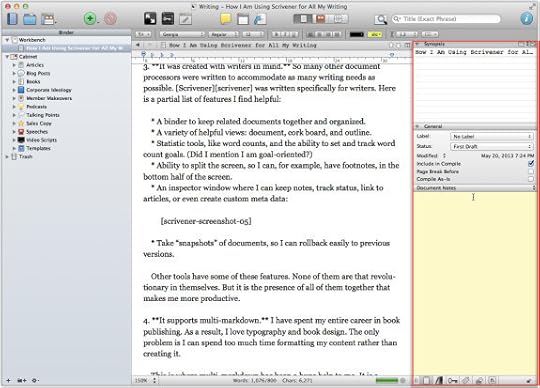The image size is (540, 388).
Task: Click the red Trash delete icon
Action: (111, 18)
